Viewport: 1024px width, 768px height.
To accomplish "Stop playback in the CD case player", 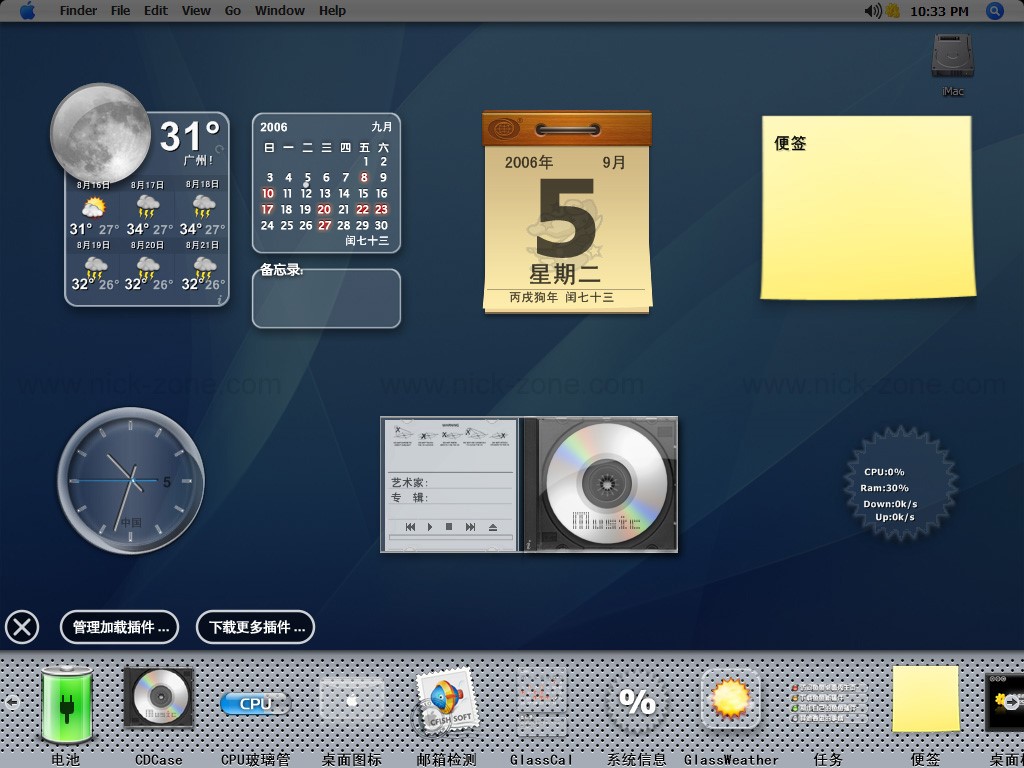I will click(449, 527).
